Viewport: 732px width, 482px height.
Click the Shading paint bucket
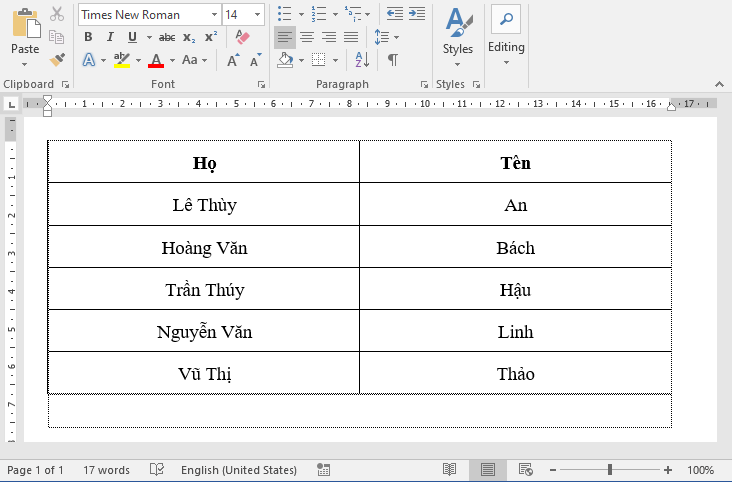pyautogui.click(x=285, y=60)
